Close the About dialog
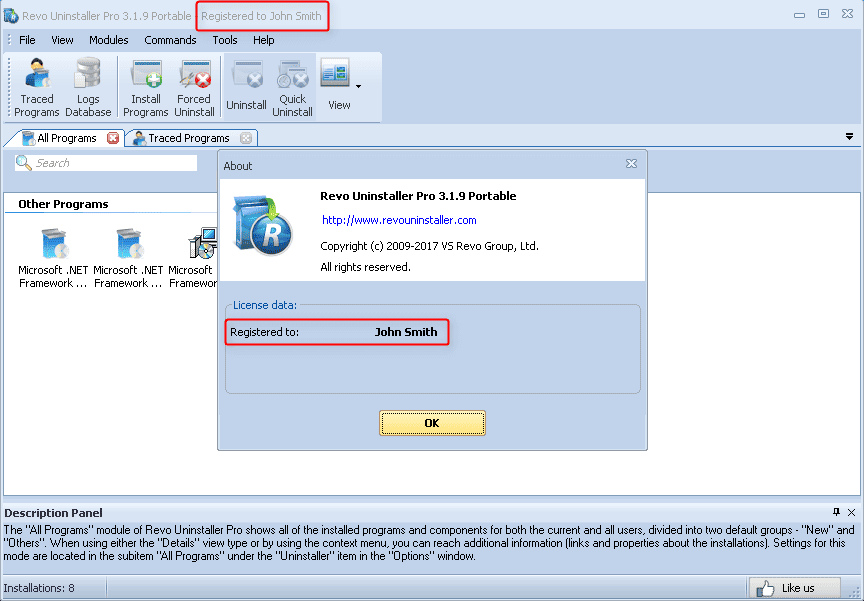 click(631, 164)
